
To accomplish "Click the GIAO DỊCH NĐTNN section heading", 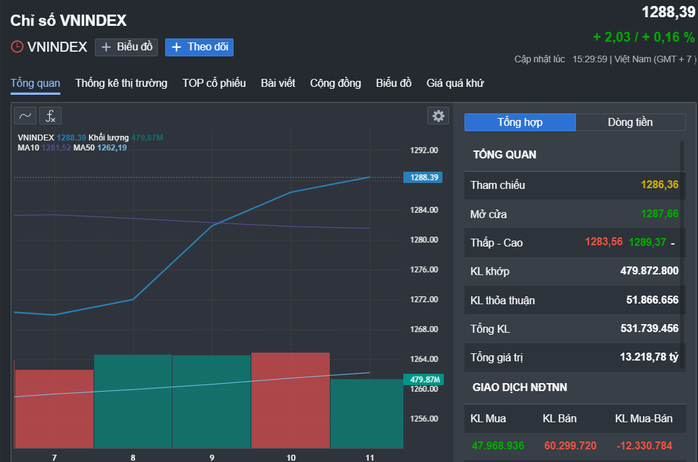I will point(519,387).
